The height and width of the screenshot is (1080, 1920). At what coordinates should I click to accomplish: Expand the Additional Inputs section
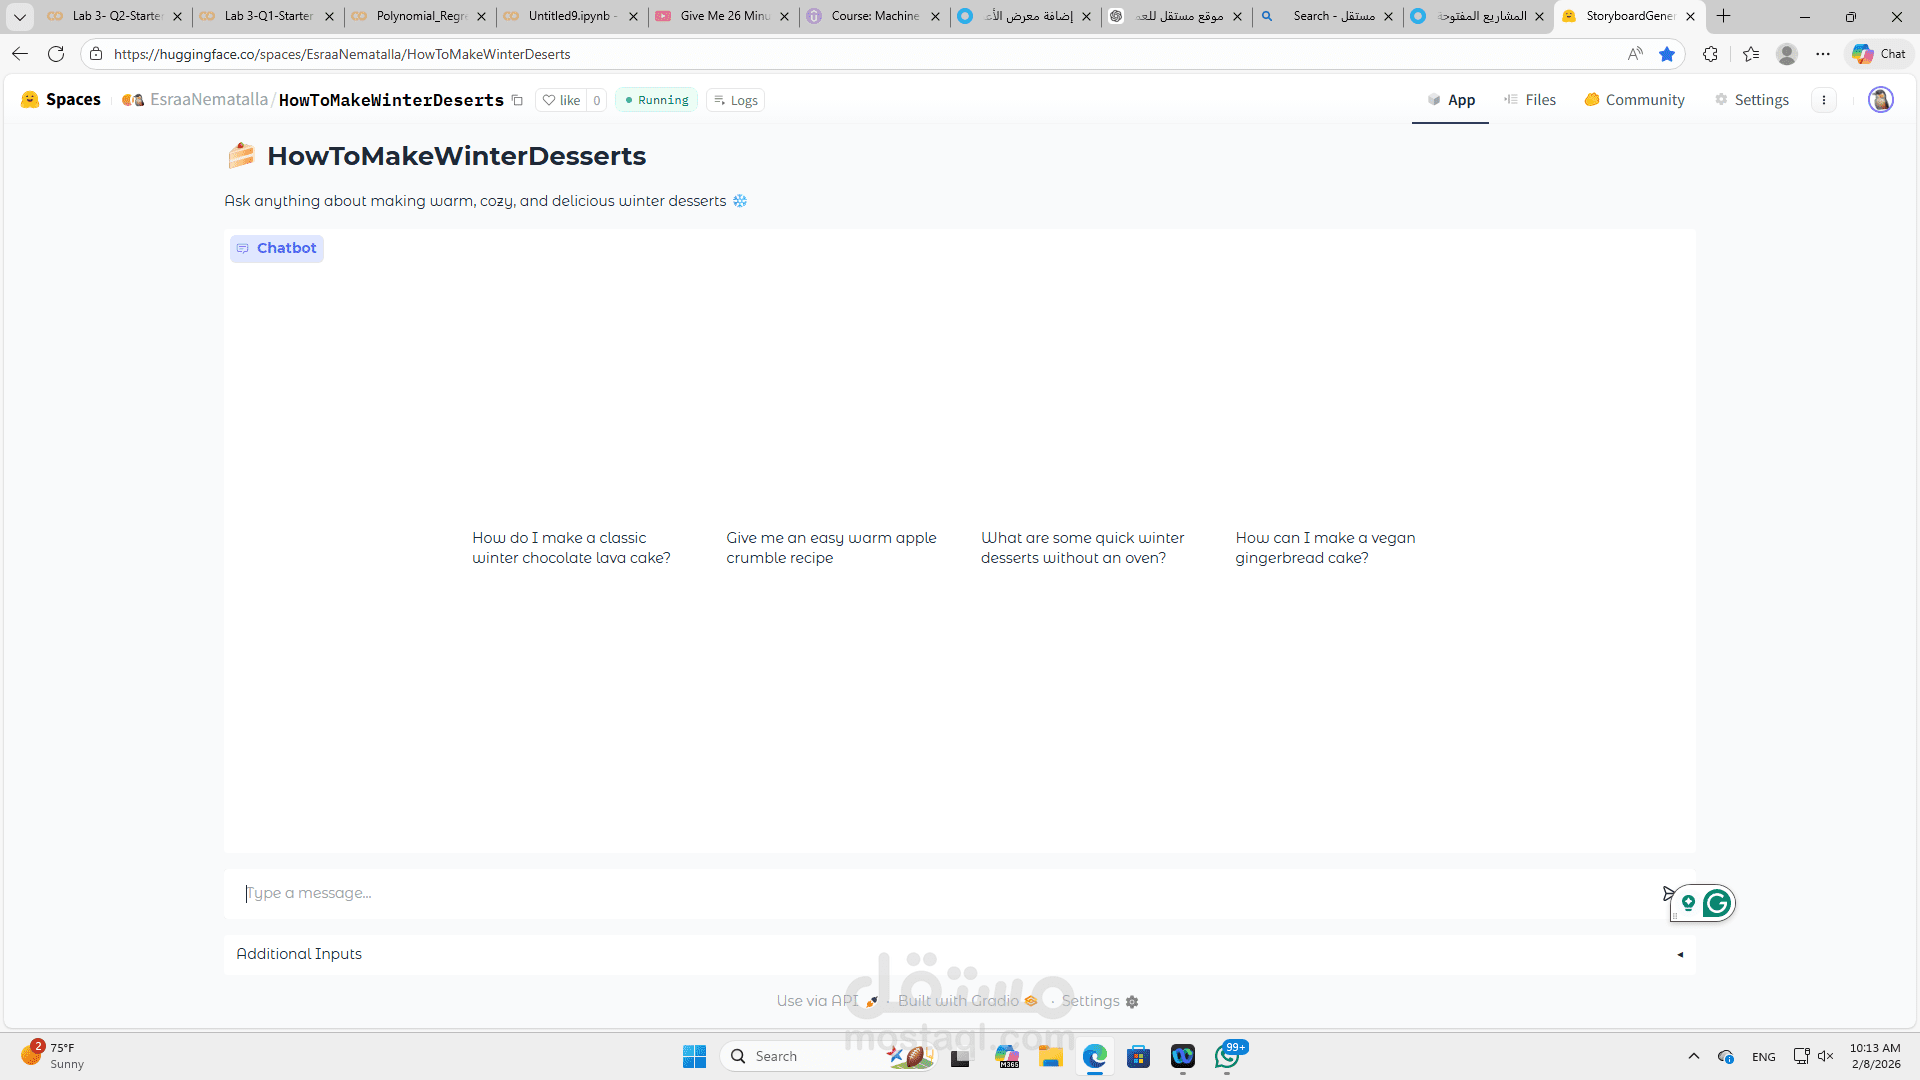click(x=960, y=954)
